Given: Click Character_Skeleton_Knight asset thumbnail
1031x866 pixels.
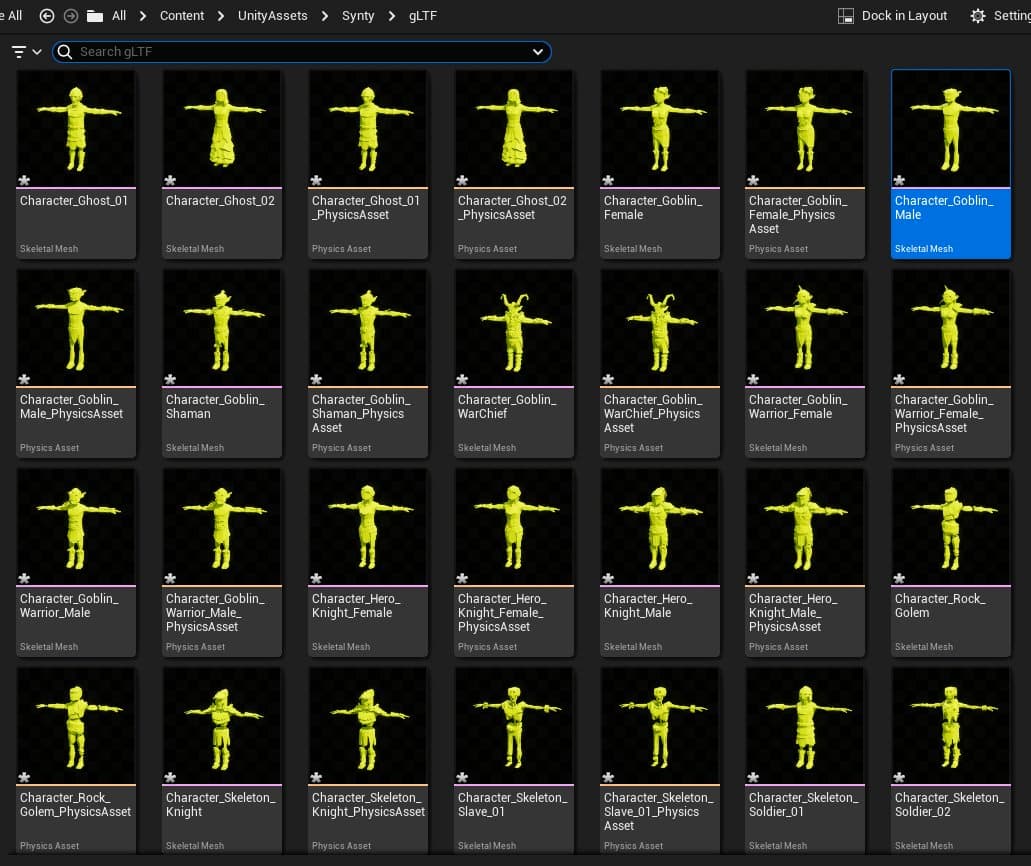Looking at the screenshot, I should 222,725.
